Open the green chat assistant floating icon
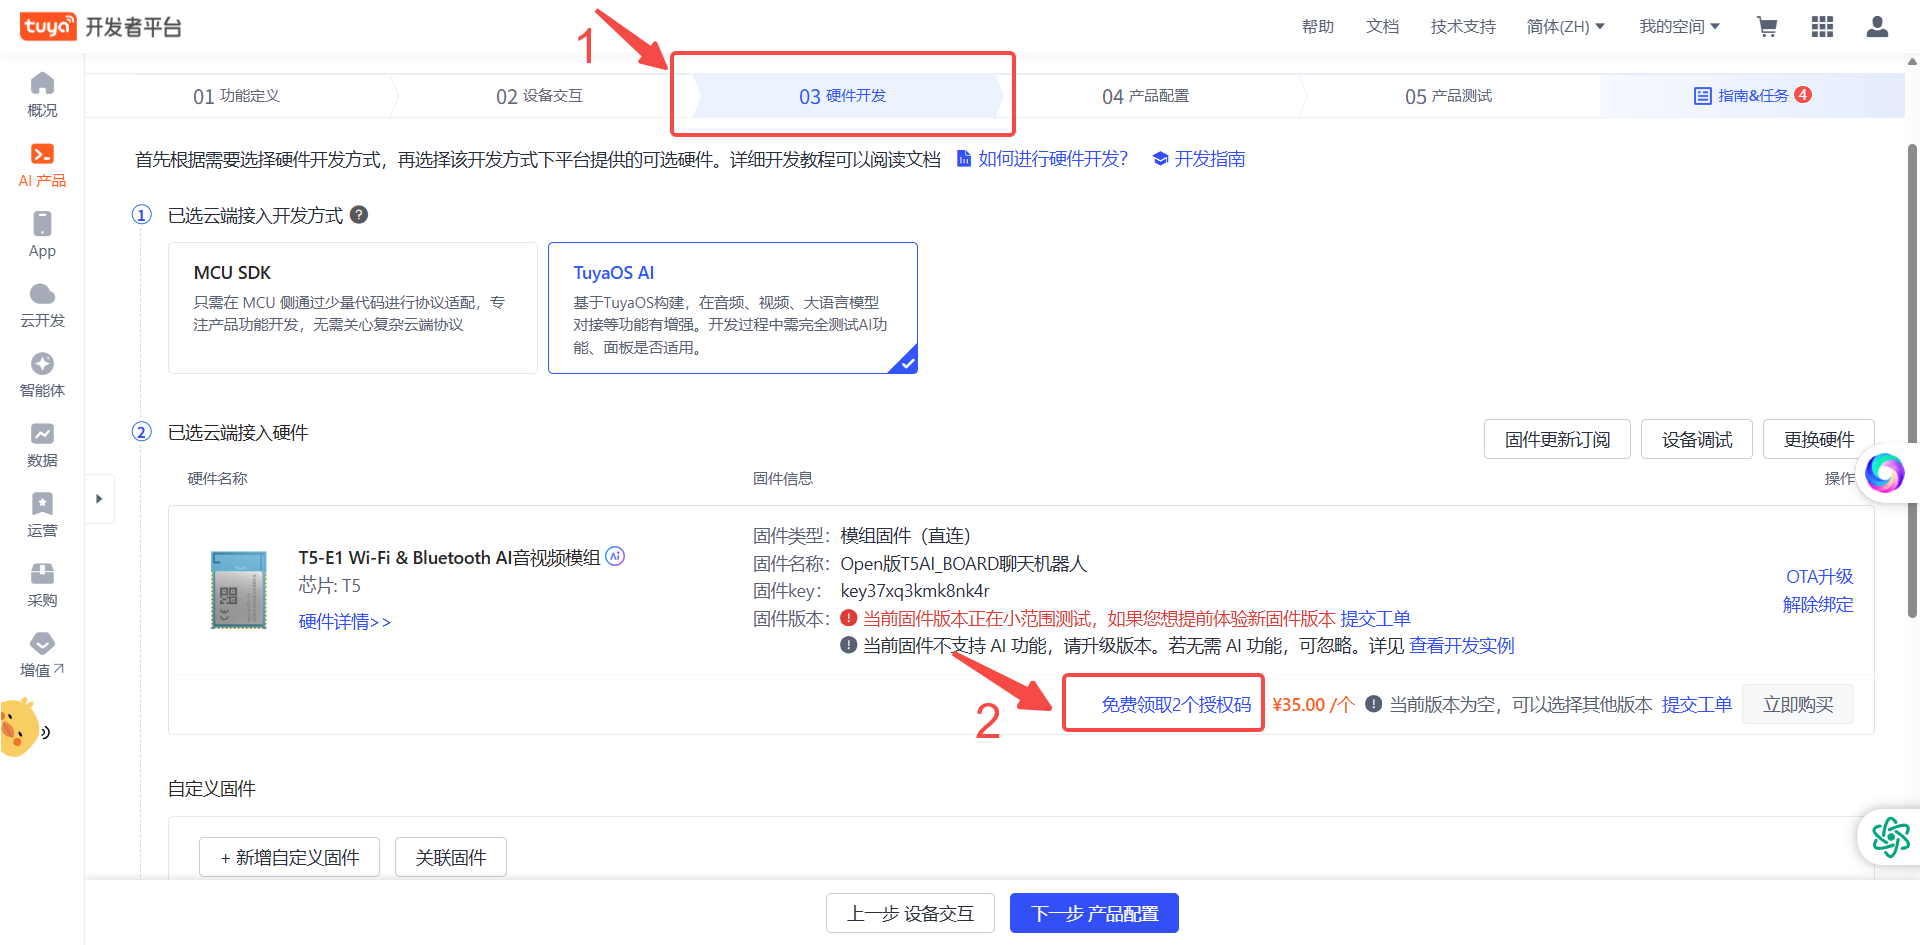Screen dimensions: 1920x945 click(x=1890, y=837)
